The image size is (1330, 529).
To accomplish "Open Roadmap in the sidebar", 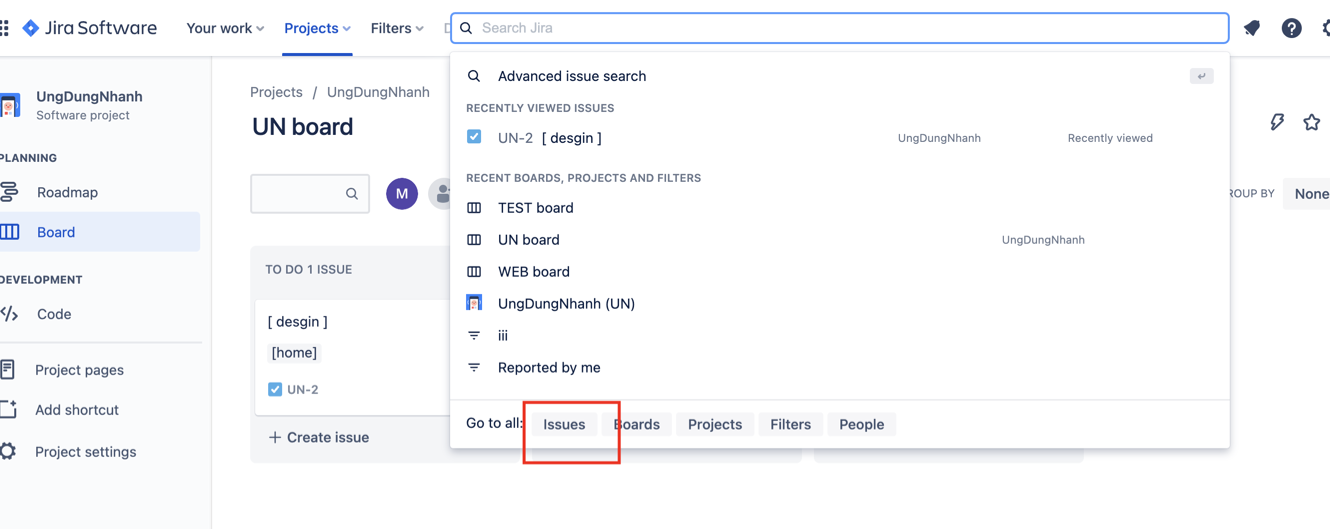I will 67,192.
